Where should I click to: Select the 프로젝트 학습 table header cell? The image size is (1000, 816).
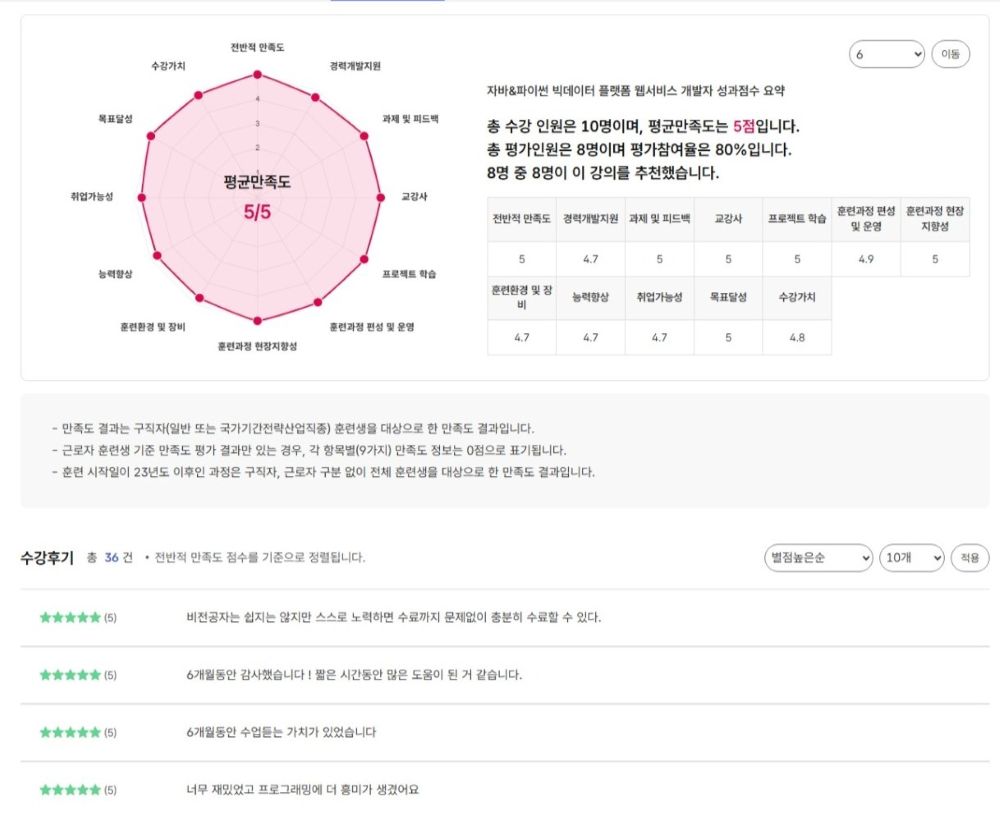[797, 219]
